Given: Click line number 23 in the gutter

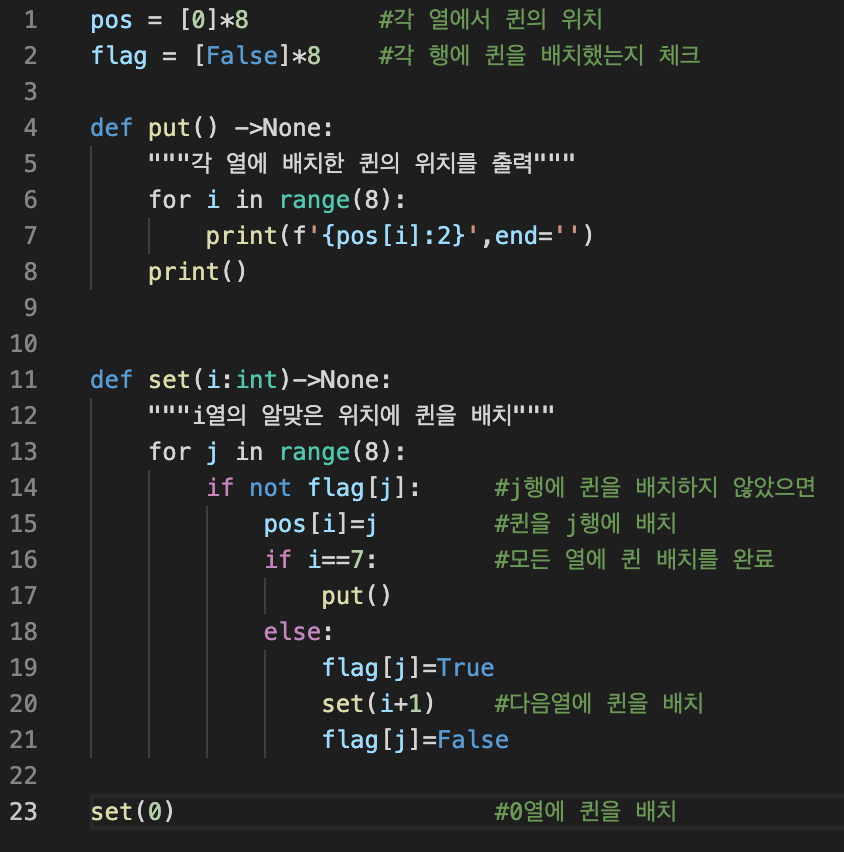Looking at the screenshot, I should pos(24,811).
